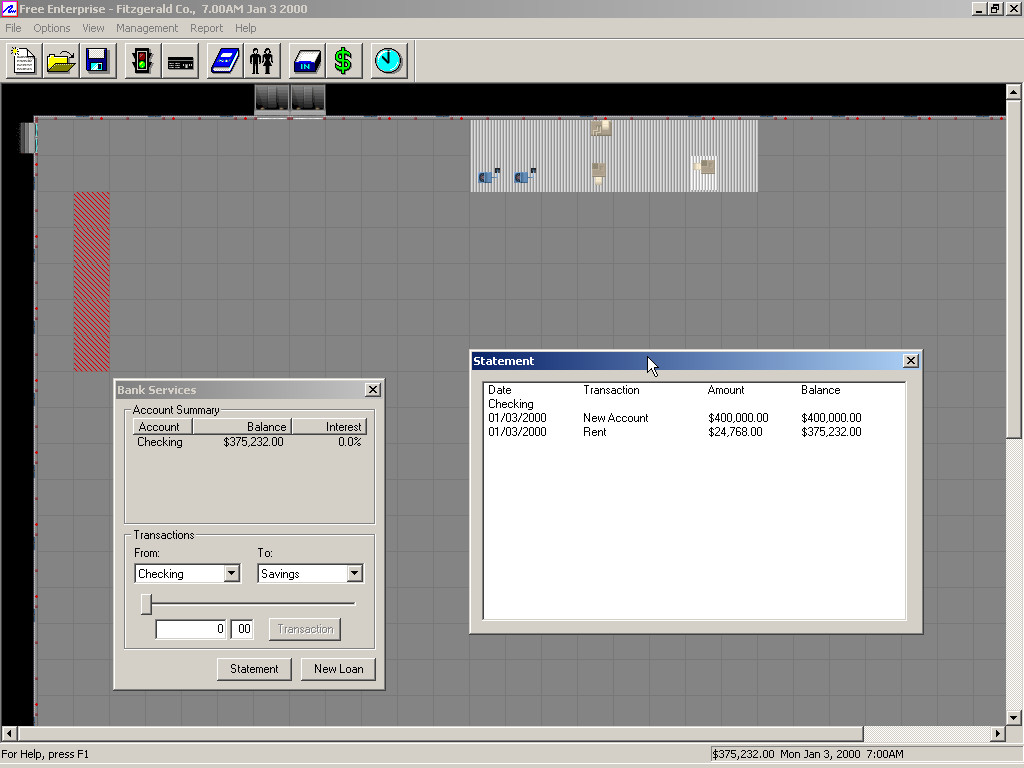Image resolution: width=1024 pixels, height=768 pixels.
Task: Click the IN tray inbox icon
Action: coord(306,61)
